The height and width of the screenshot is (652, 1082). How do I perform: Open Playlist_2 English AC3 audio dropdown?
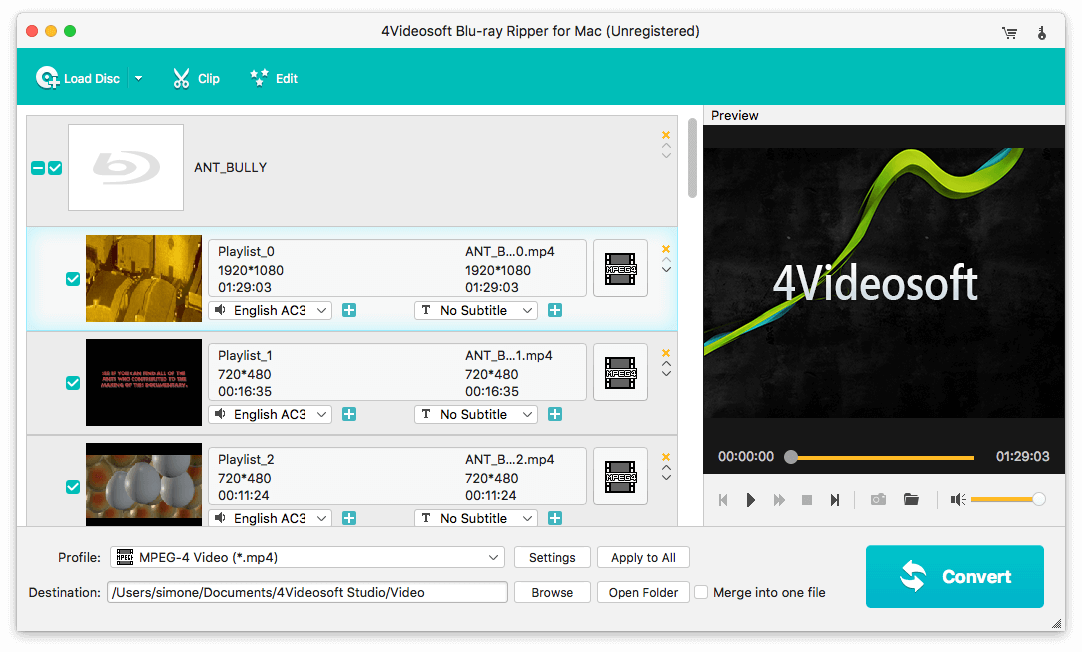(270, 518)
